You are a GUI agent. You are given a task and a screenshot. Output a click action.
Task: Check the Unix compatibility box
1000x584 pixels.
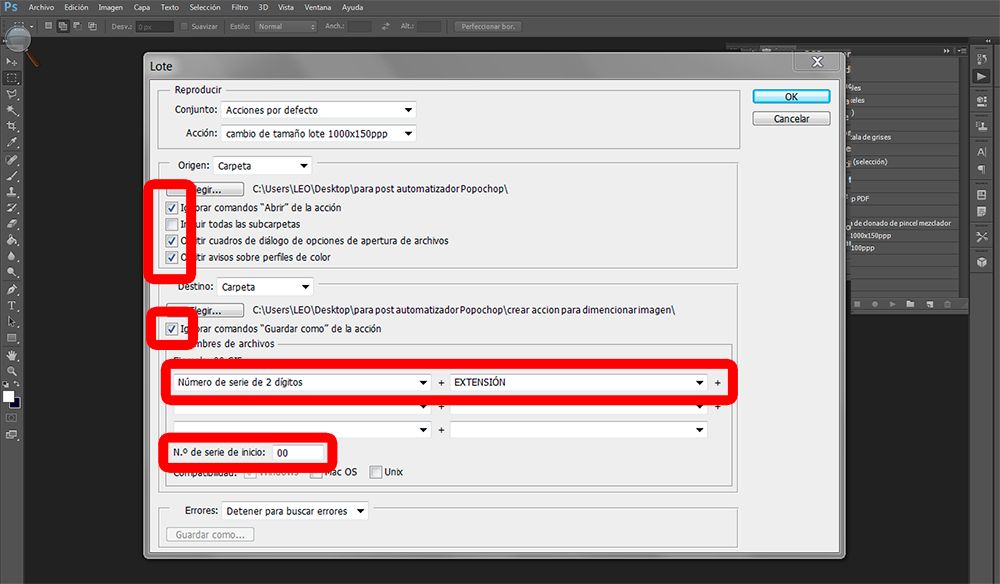click(x=376, y=472)
